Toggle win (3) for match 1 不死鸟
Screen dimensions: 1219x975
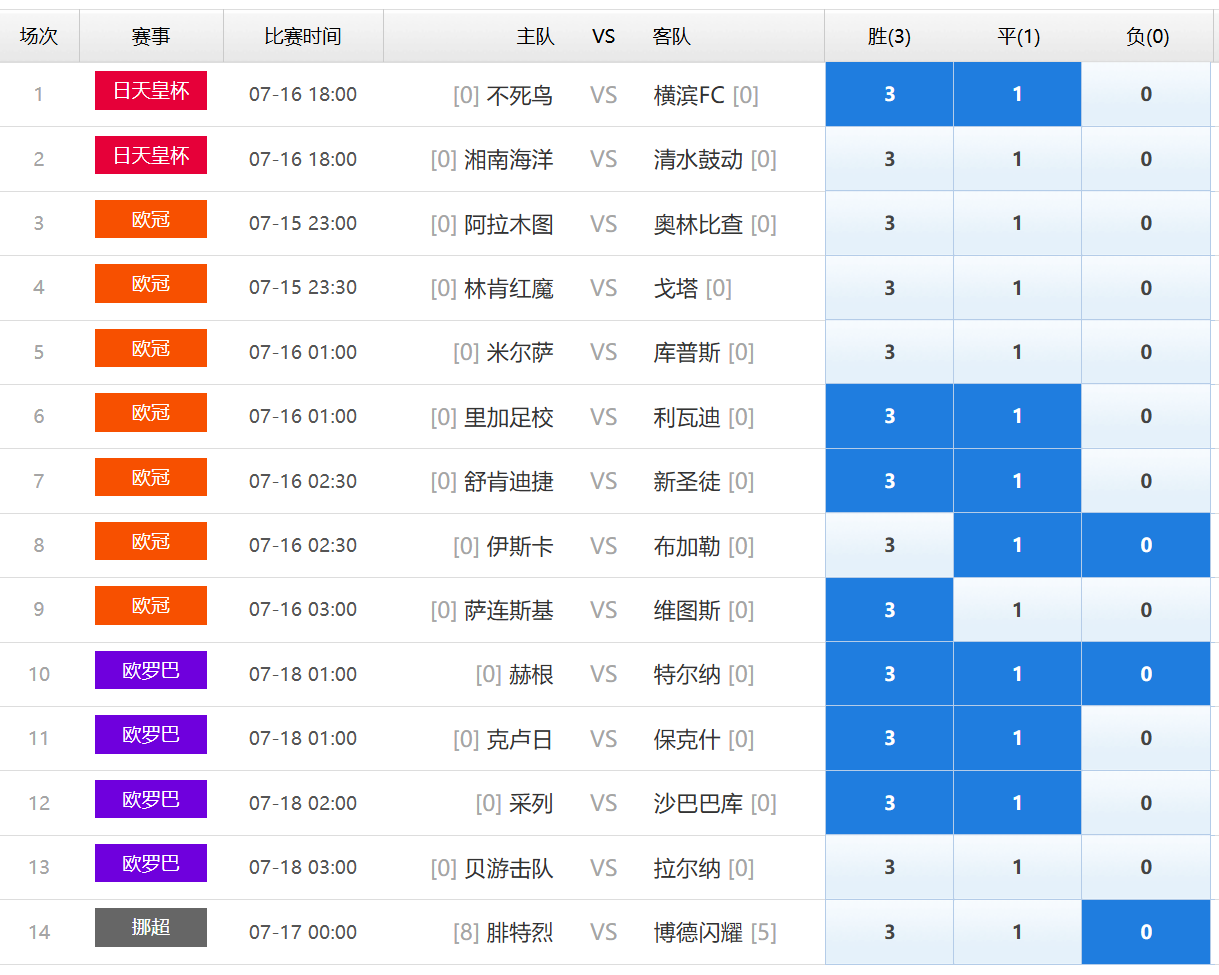click(889, 94)
